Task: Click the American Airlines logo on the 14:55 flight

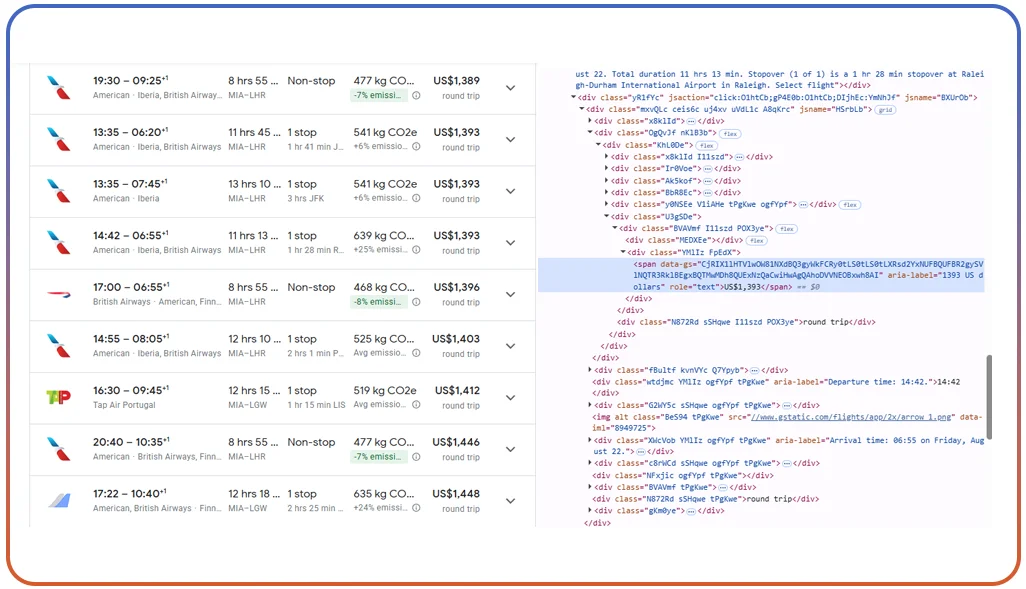Action: click(58, 345)
